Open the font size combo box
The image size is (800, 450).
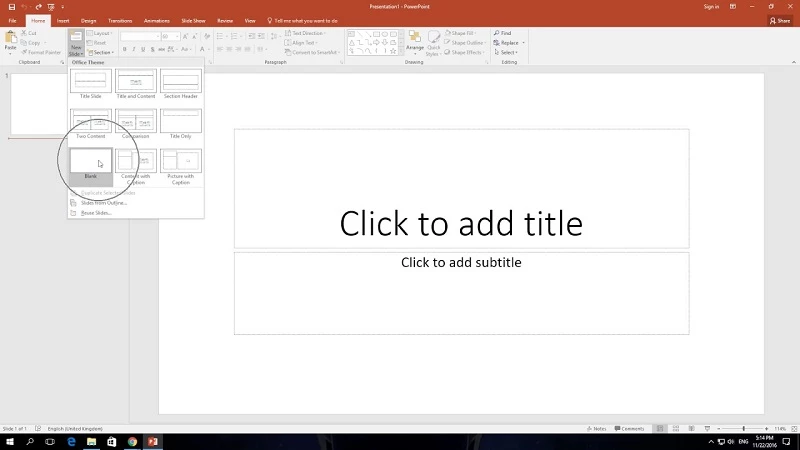point(169,37)
